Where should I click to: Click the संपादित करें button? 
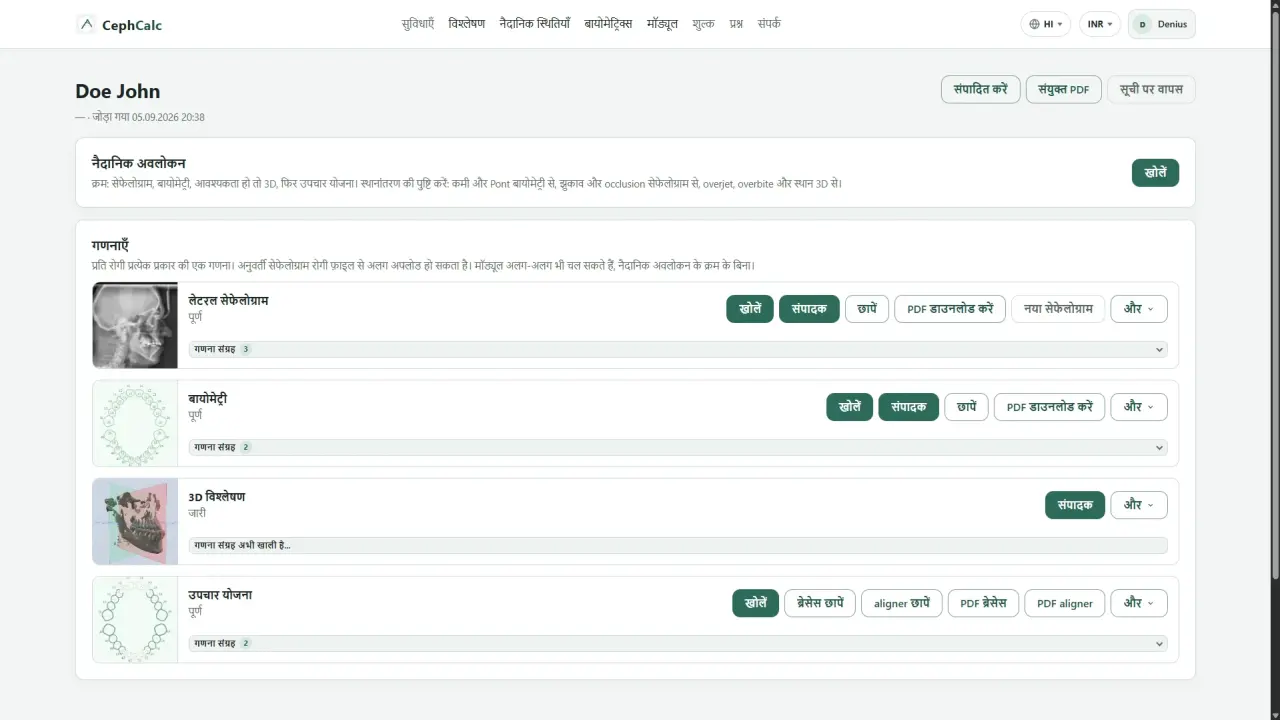(x=981, y=89)
